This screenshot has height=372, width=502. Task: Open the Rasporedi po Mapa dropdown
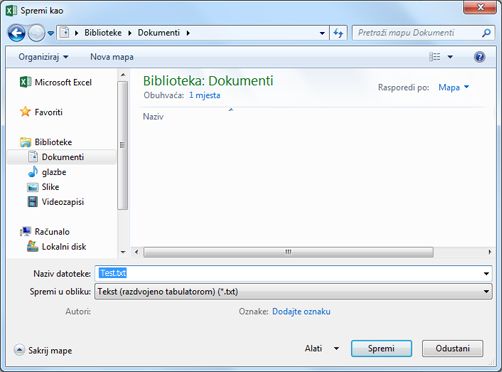(x=454, y=87)
